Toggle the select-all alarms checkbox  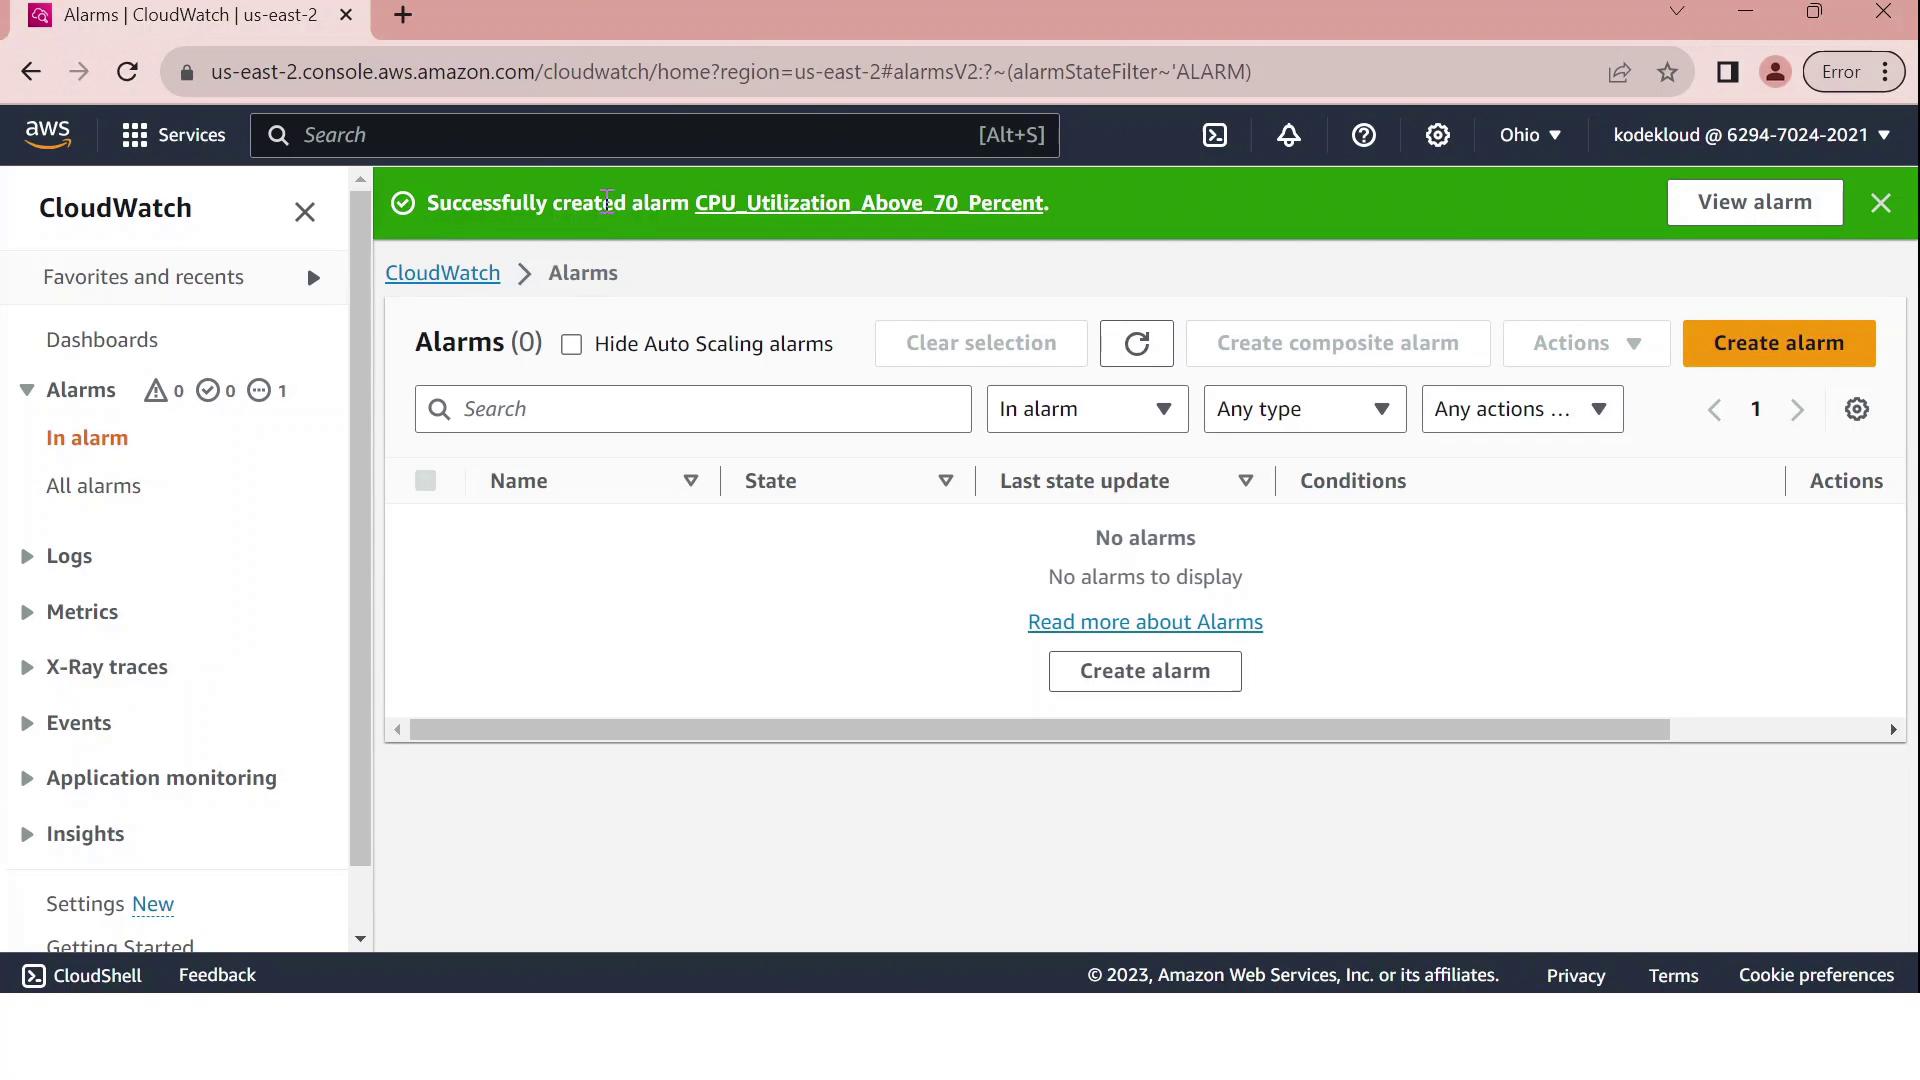tap(425, 481)
